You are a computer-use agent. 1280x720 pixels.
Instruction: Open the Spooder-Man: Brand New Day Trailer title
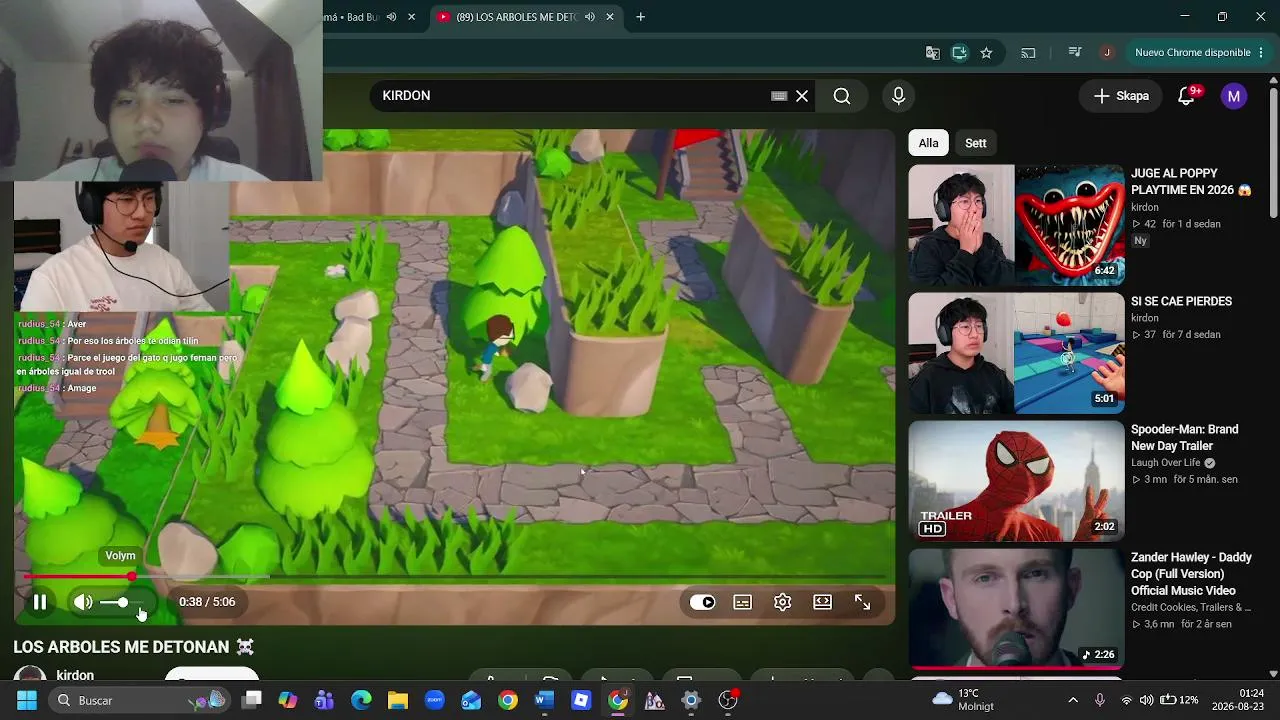pyautogui.click(x=1185, y=438)
